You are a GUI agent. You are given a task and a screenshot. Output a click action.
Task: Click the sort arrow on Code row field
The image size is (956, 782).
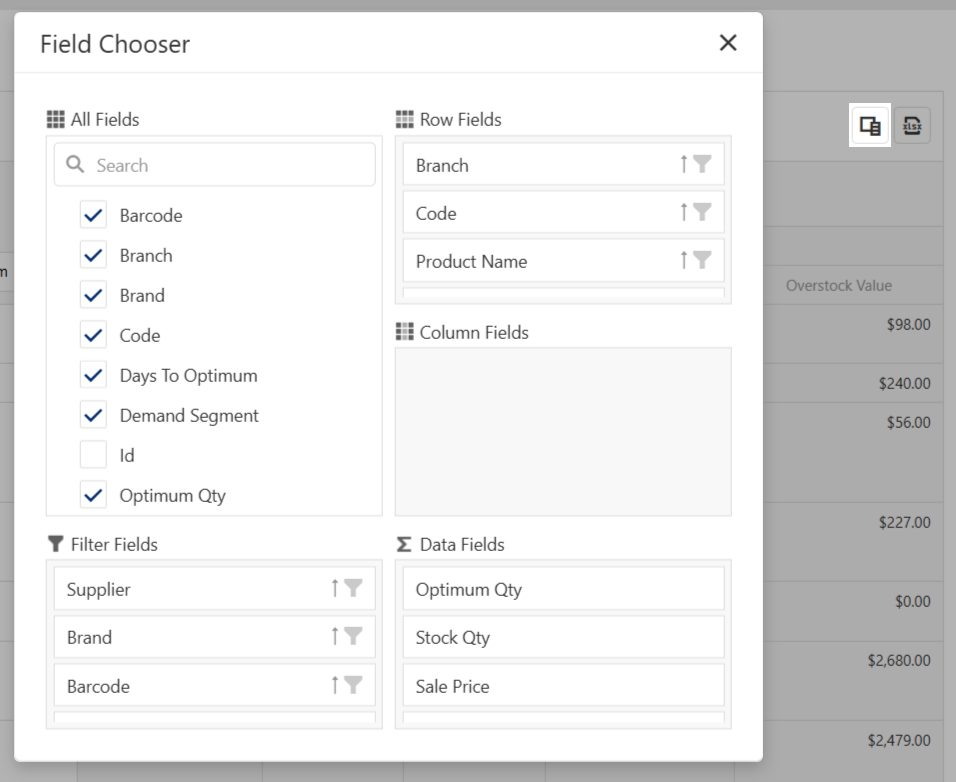pyautogui.click(x=684, y=212)
